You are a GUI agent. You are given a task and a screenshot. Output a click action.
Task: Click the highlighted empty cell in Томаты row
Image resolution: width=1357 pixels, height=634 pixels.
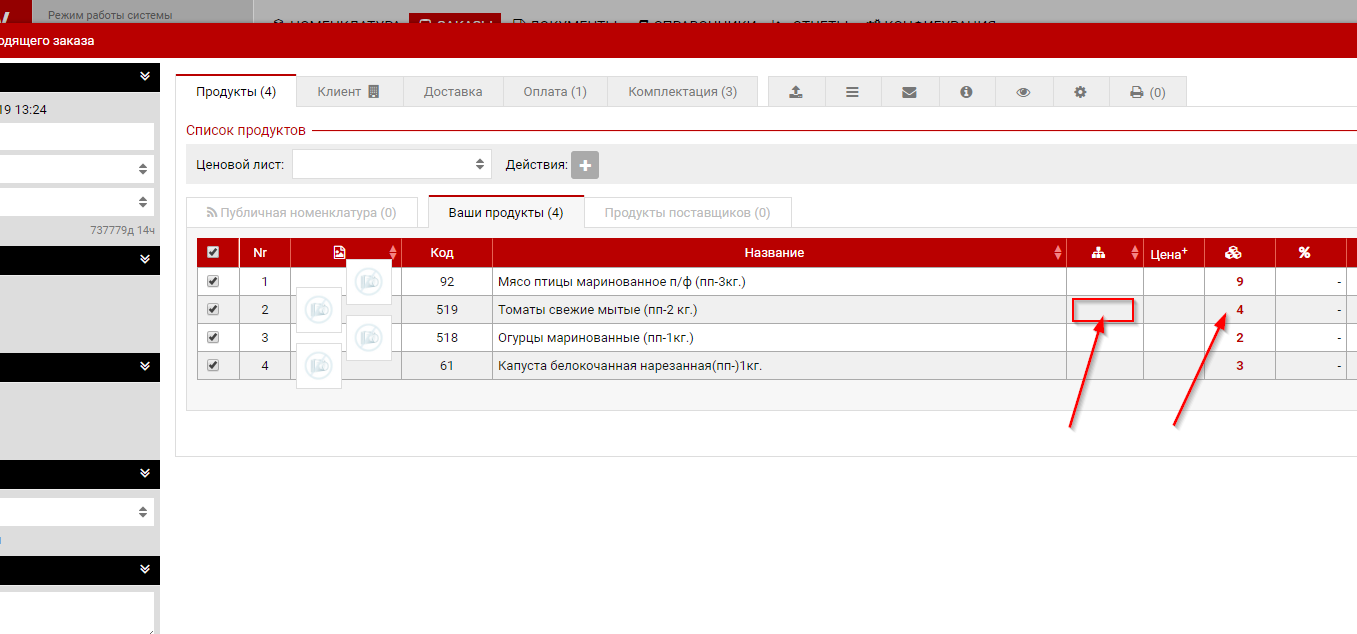[x=1102, y=310]
